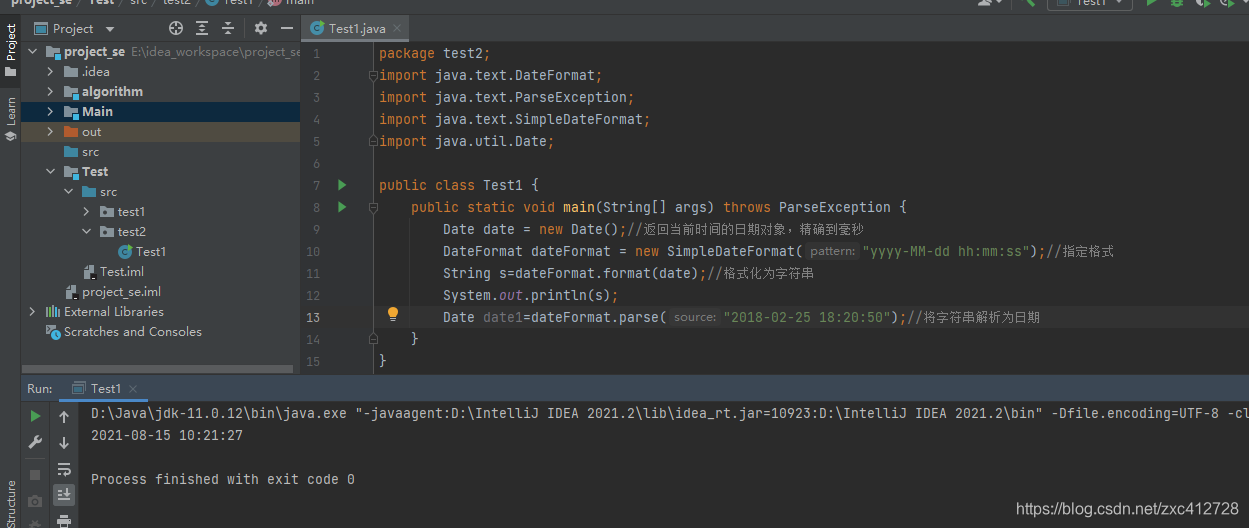Select the top-level src folder

[82, 152]
